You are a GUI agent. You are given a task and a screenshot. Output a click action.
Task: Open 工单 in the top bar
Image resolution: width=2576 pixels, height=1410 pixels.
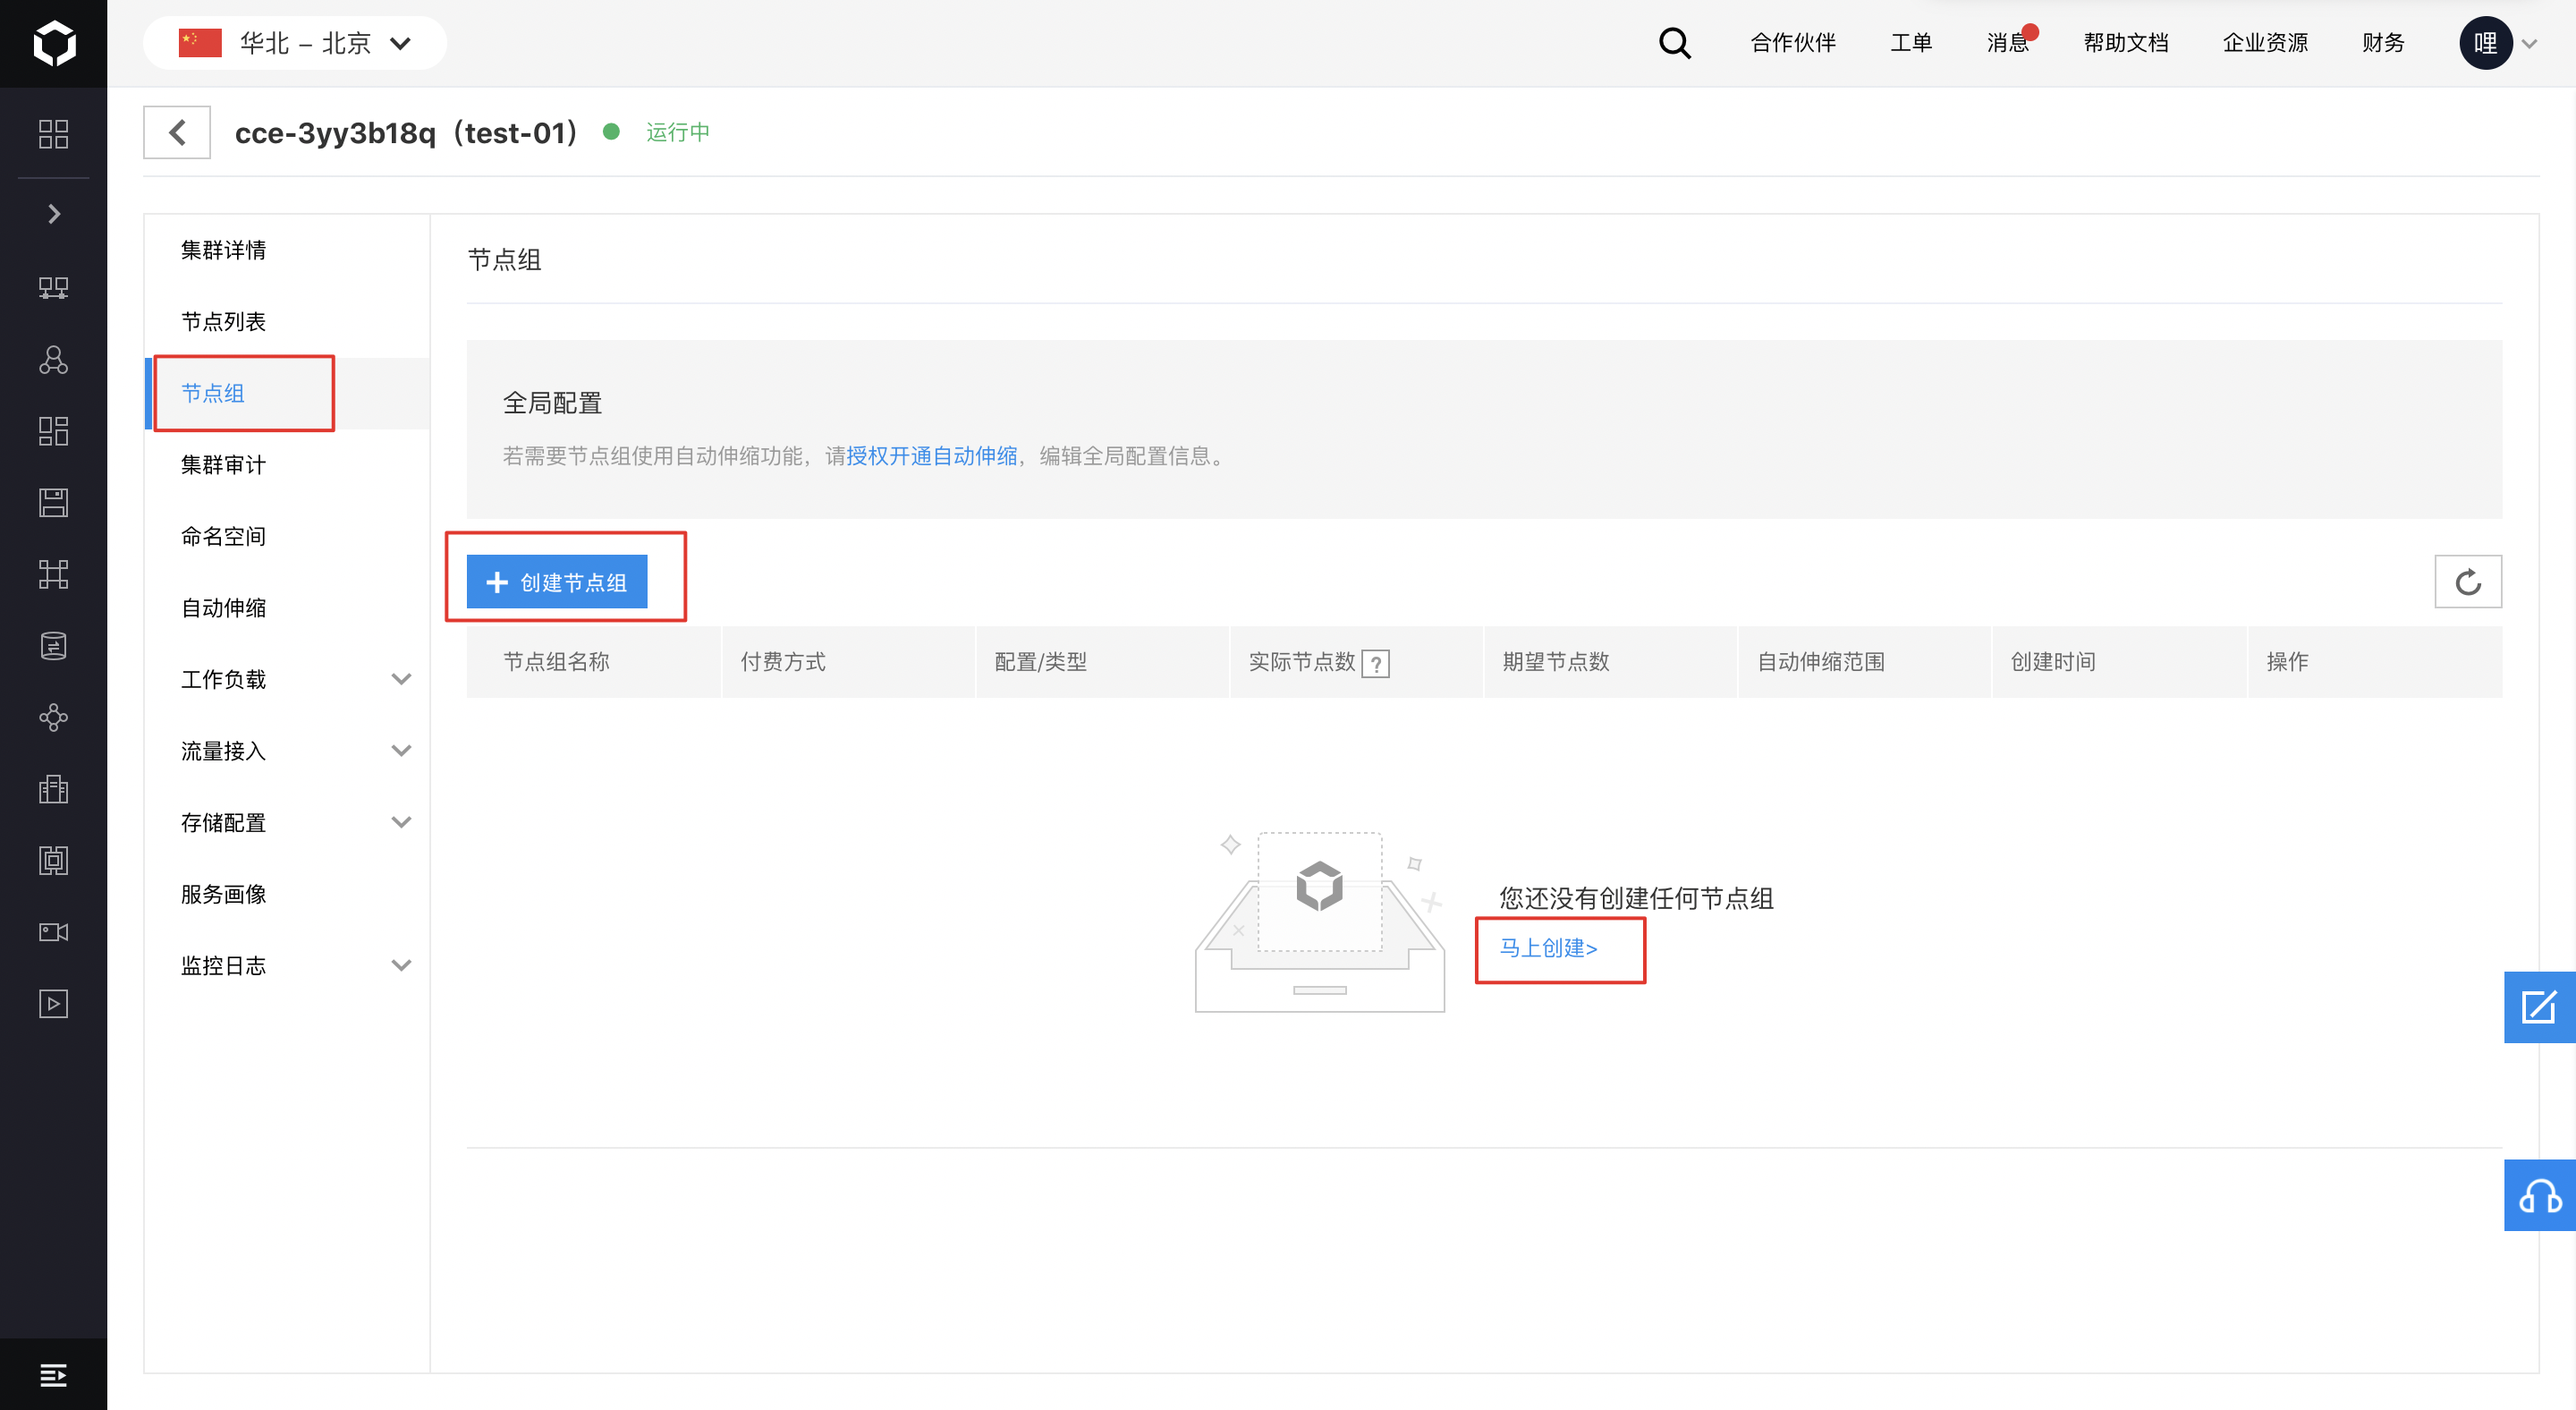[x=1911, y=43]
